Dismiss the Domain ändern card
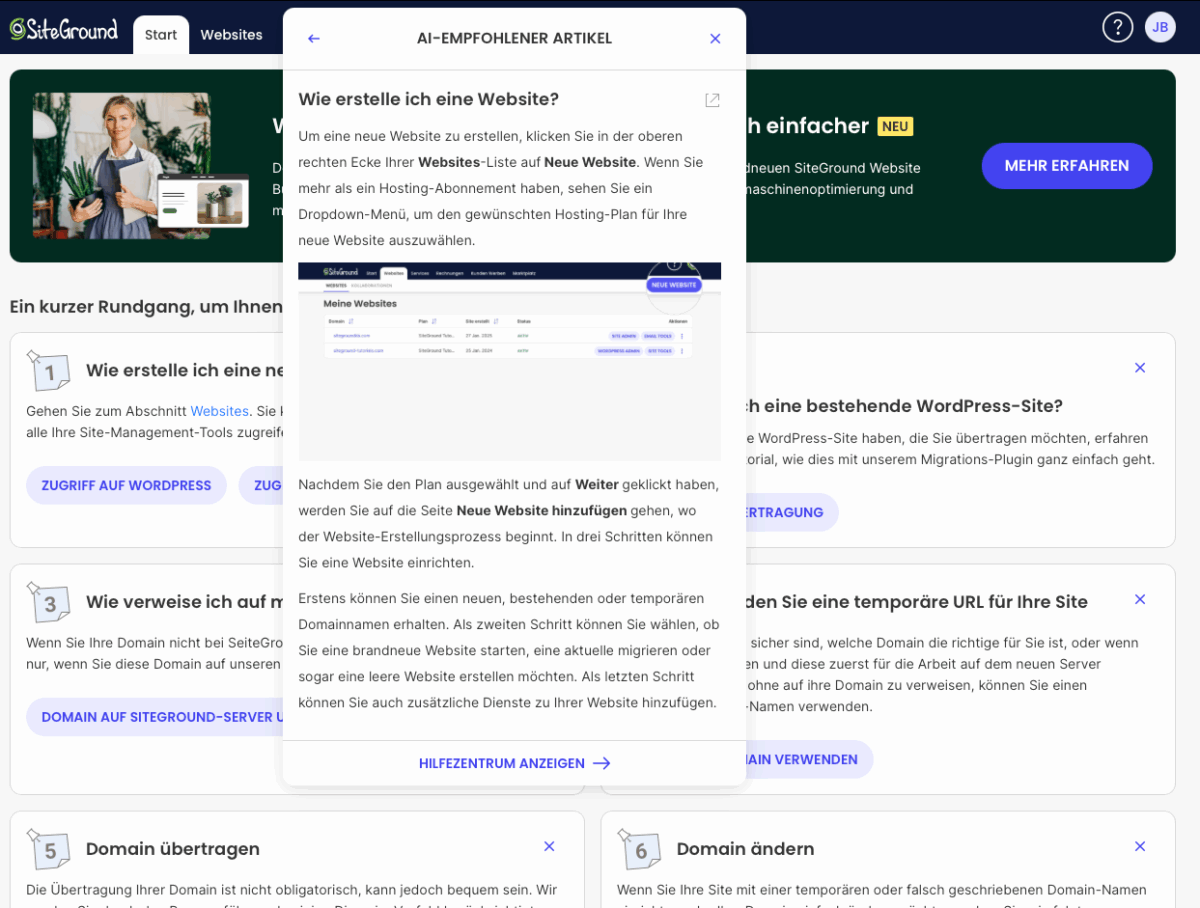This screenshot has height=908, width=1200. point(1139,847)
